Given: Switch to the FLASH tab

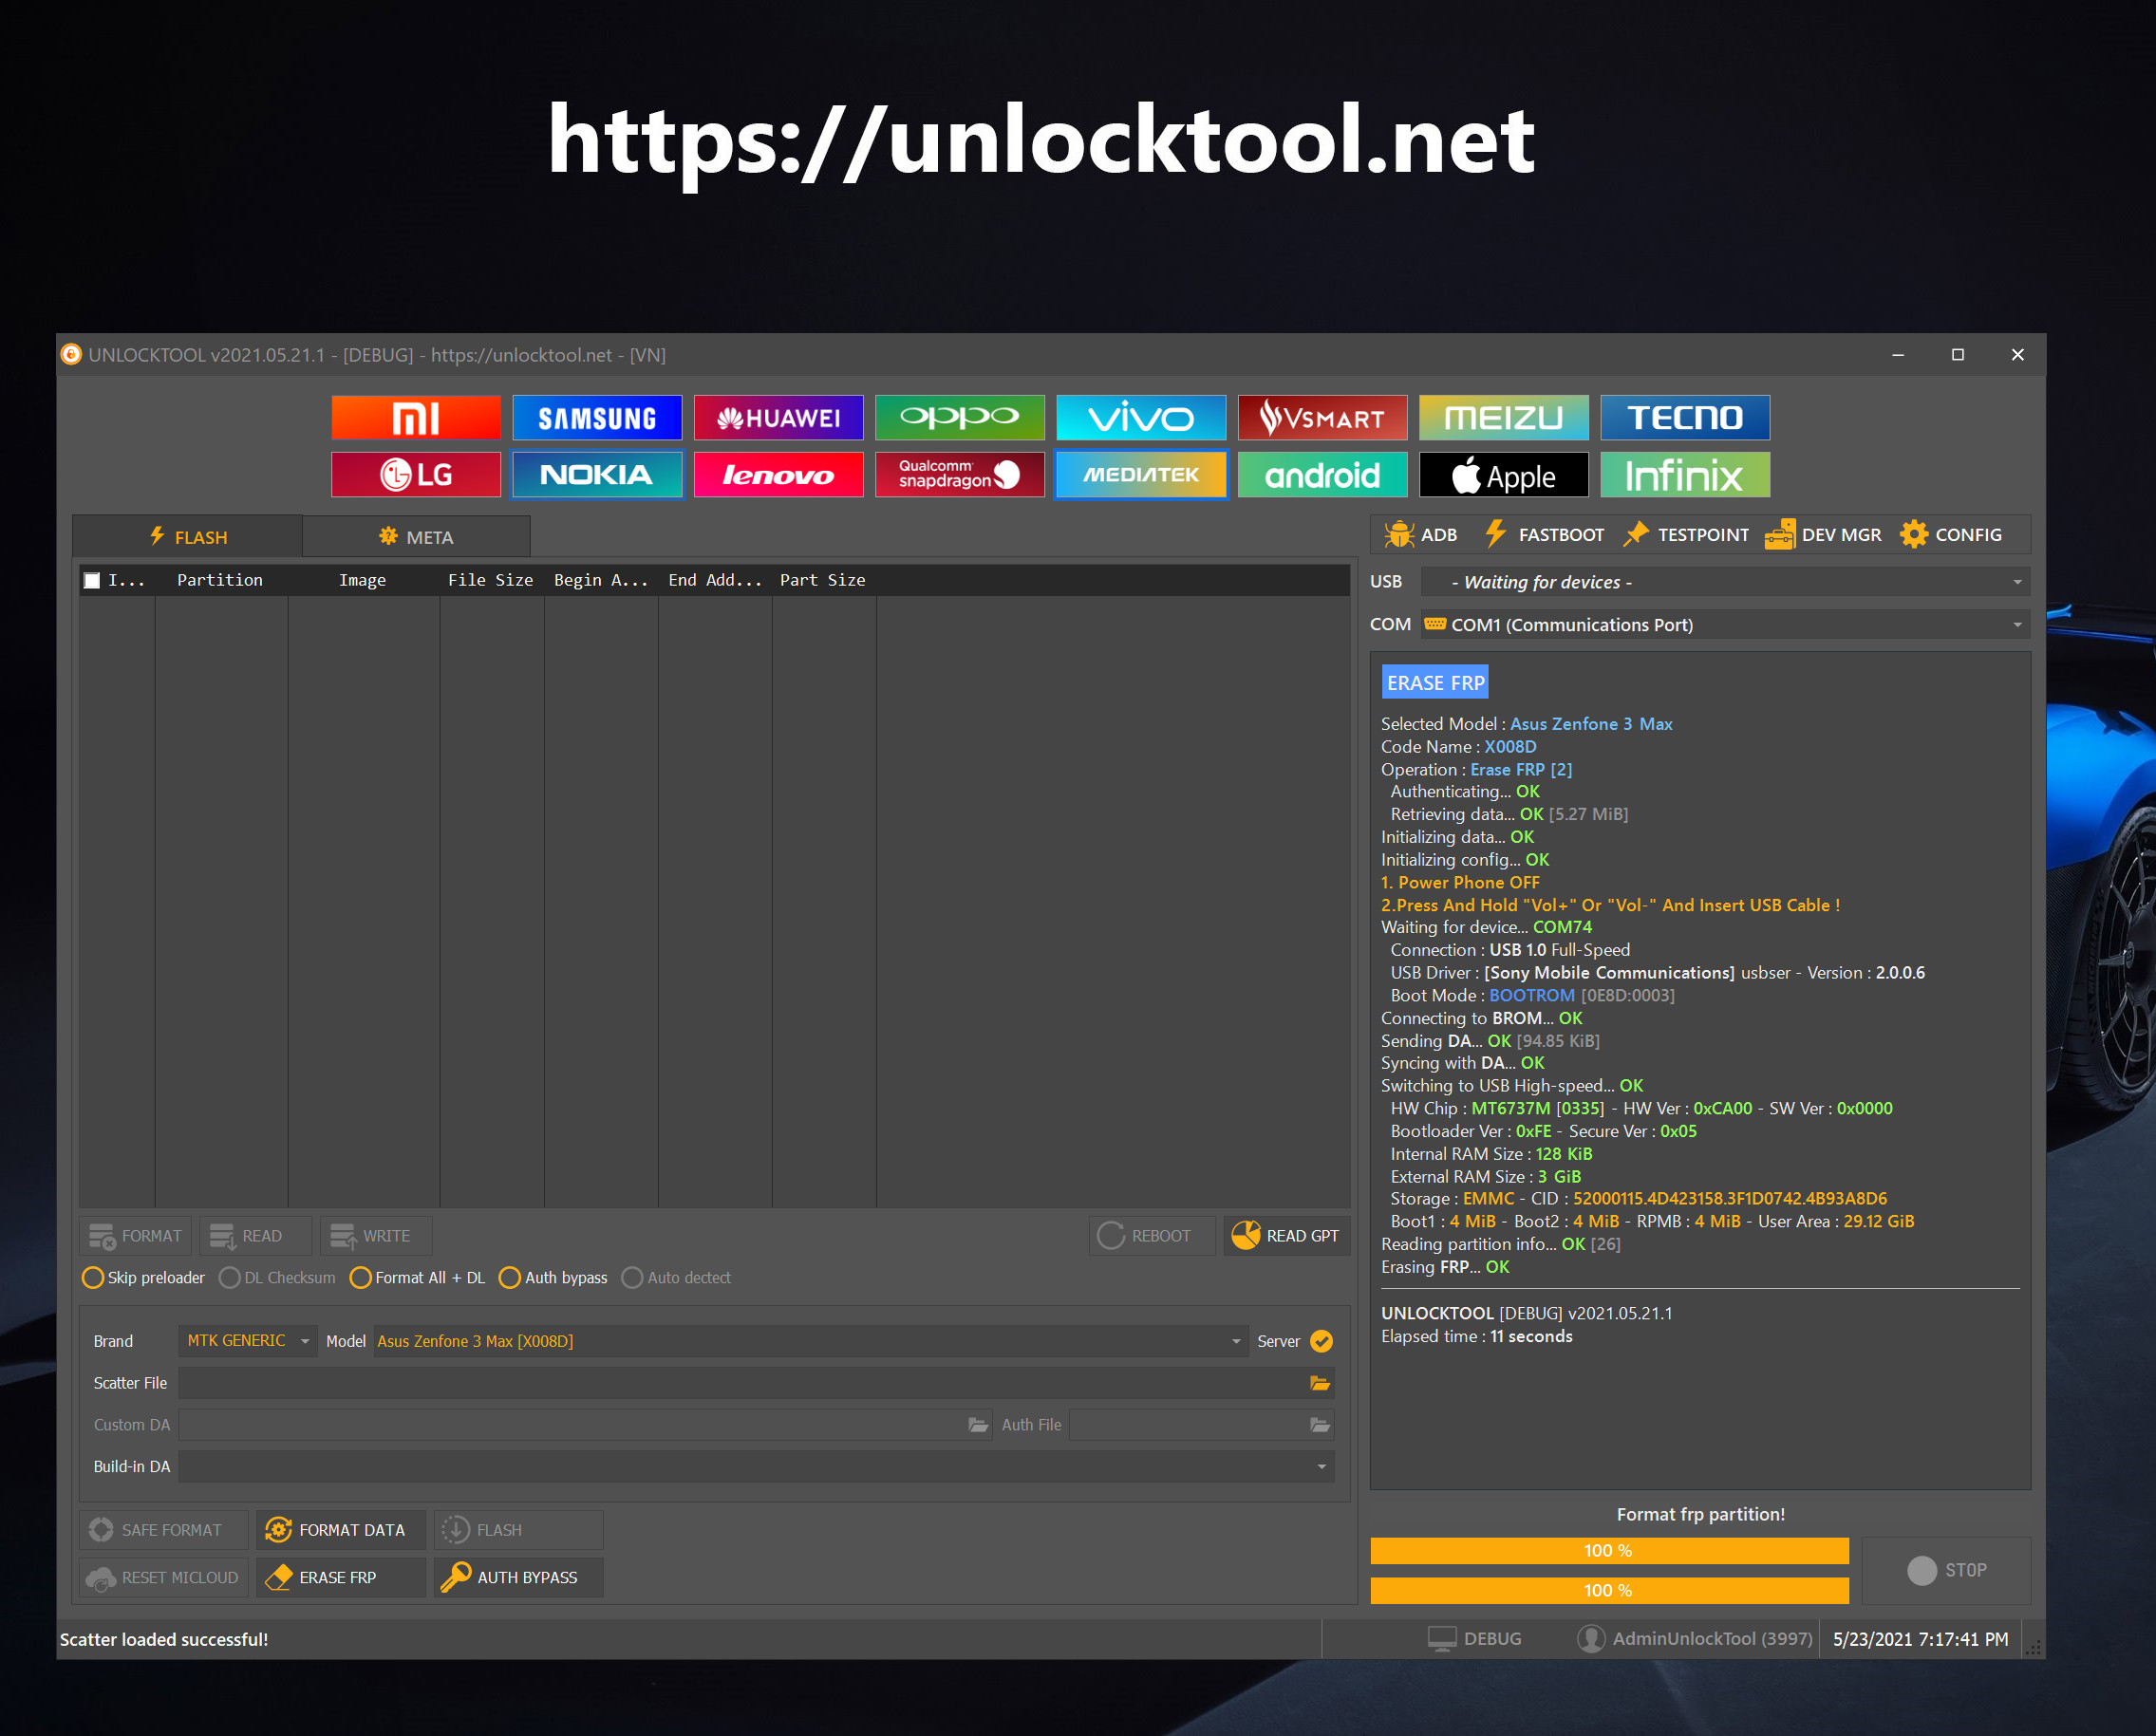Looking at the screenshot, I should pos(188,537).
